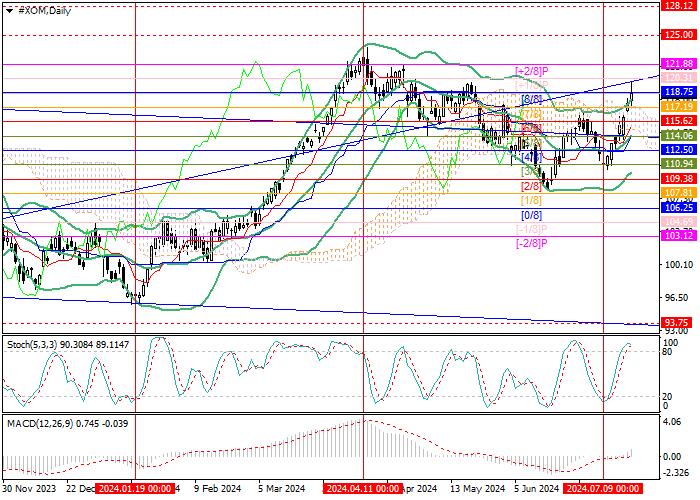Click the [1/8] Murrey level label

(531, 200)
